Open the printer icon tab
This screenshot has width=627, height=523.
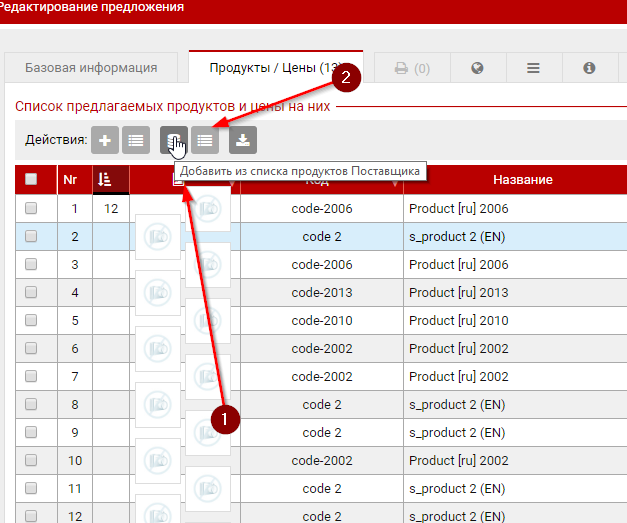click(x=411, y=68)
